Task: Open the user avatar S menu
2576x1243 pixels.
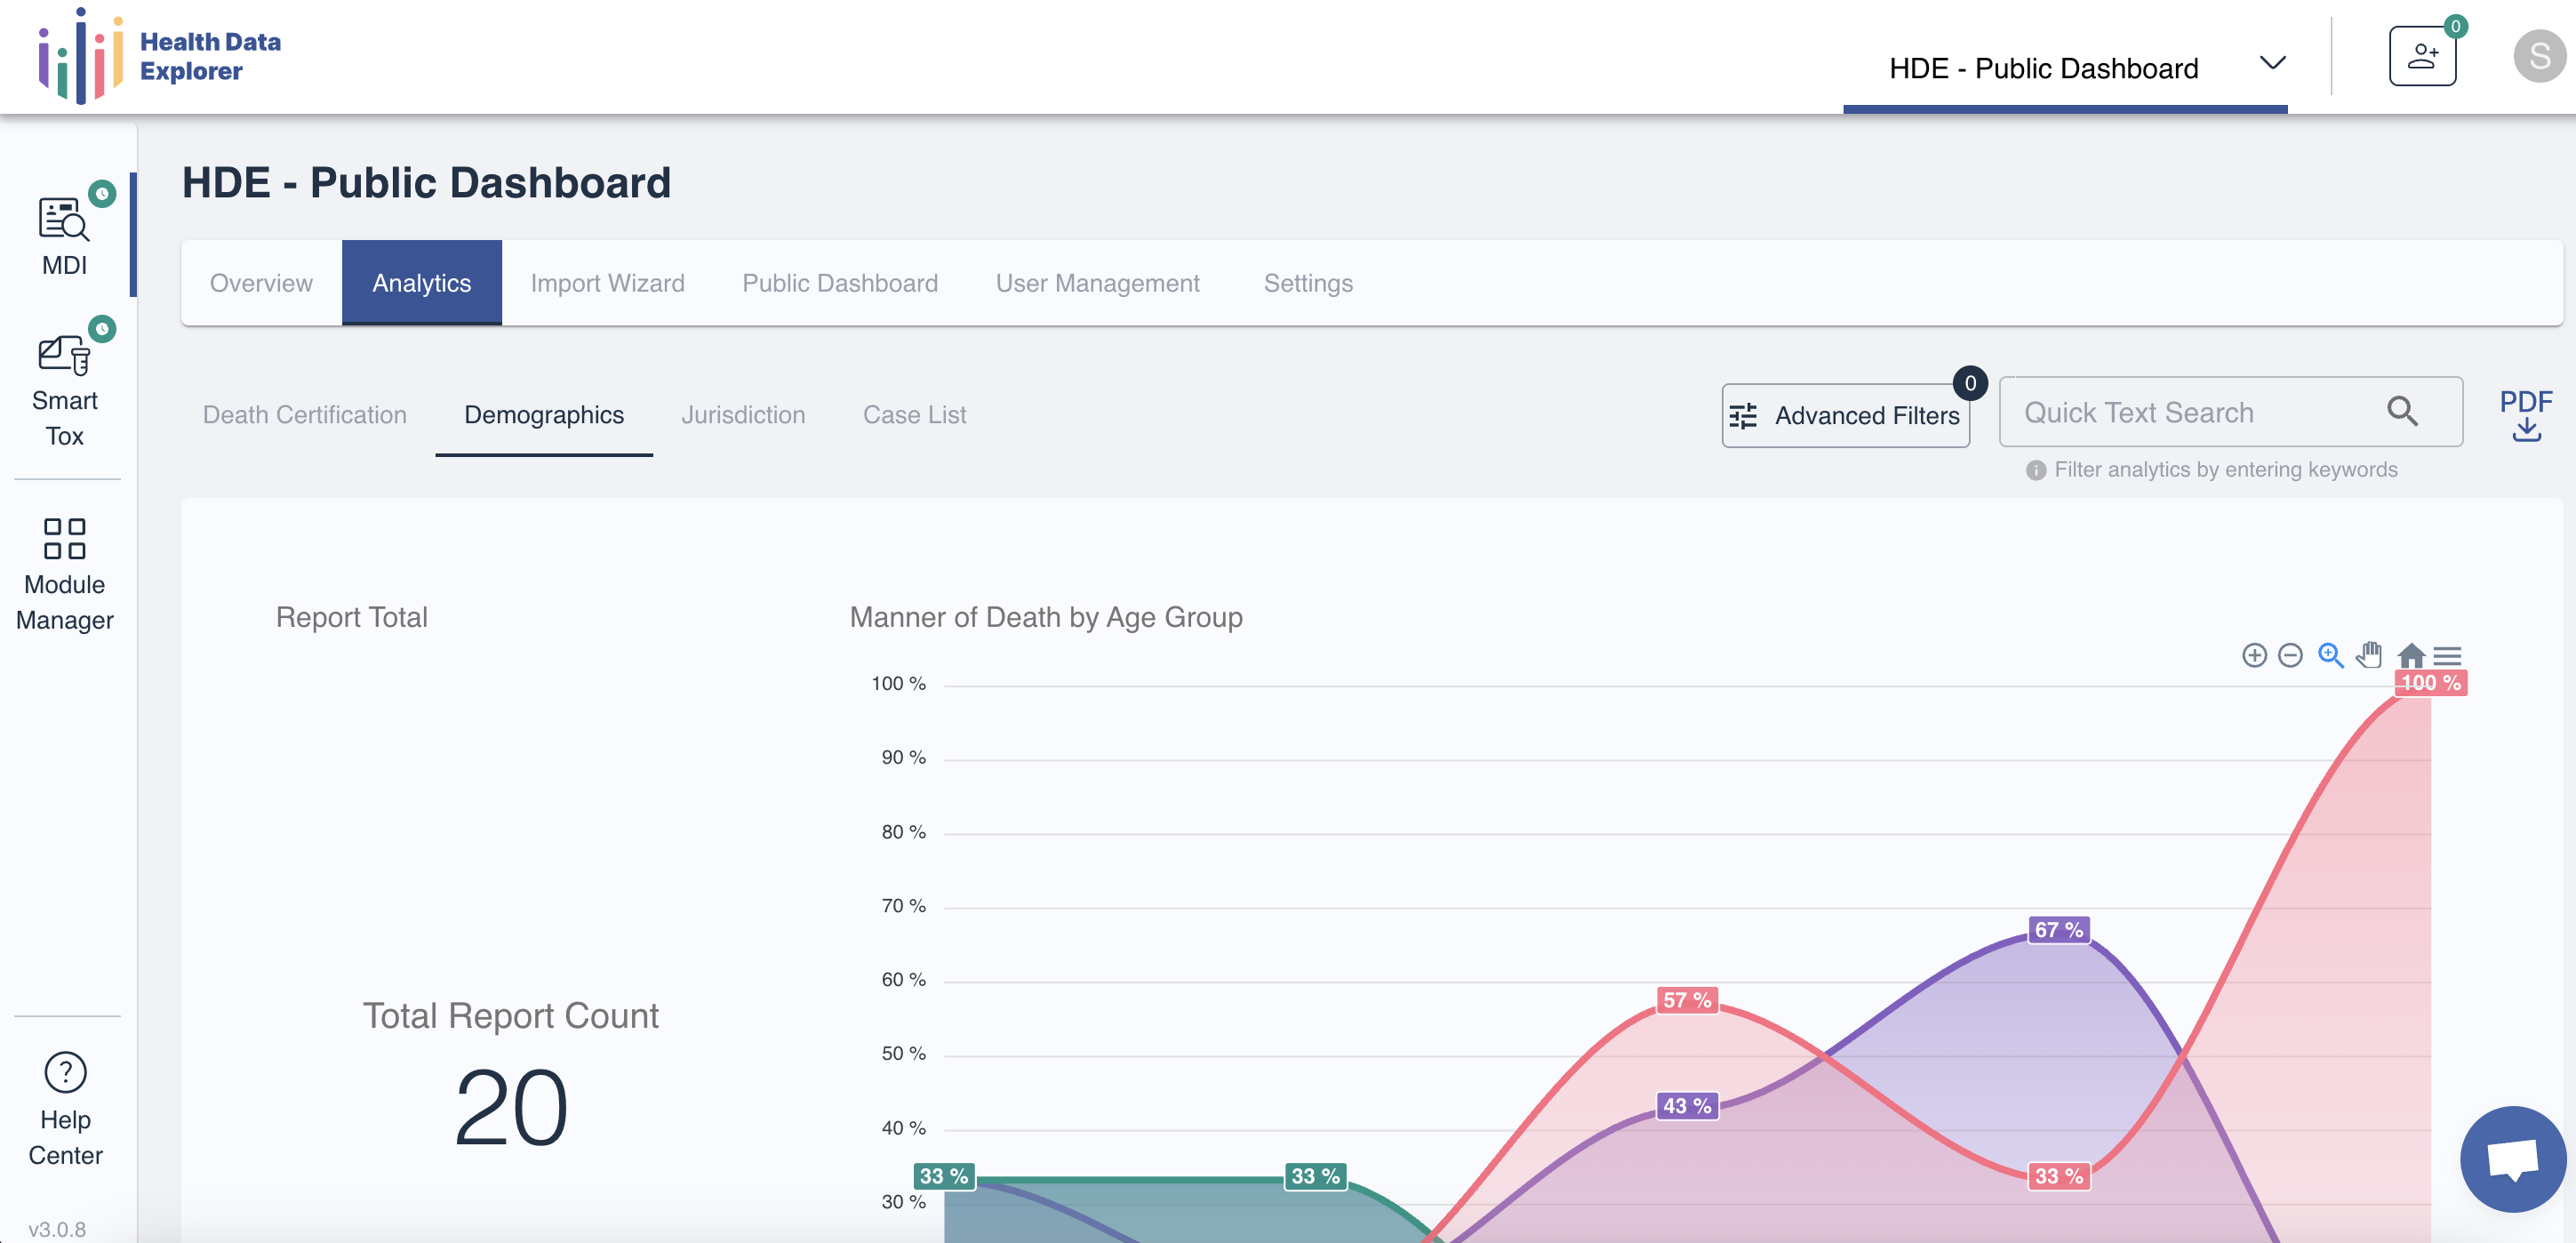Action: pos(2539,56)
